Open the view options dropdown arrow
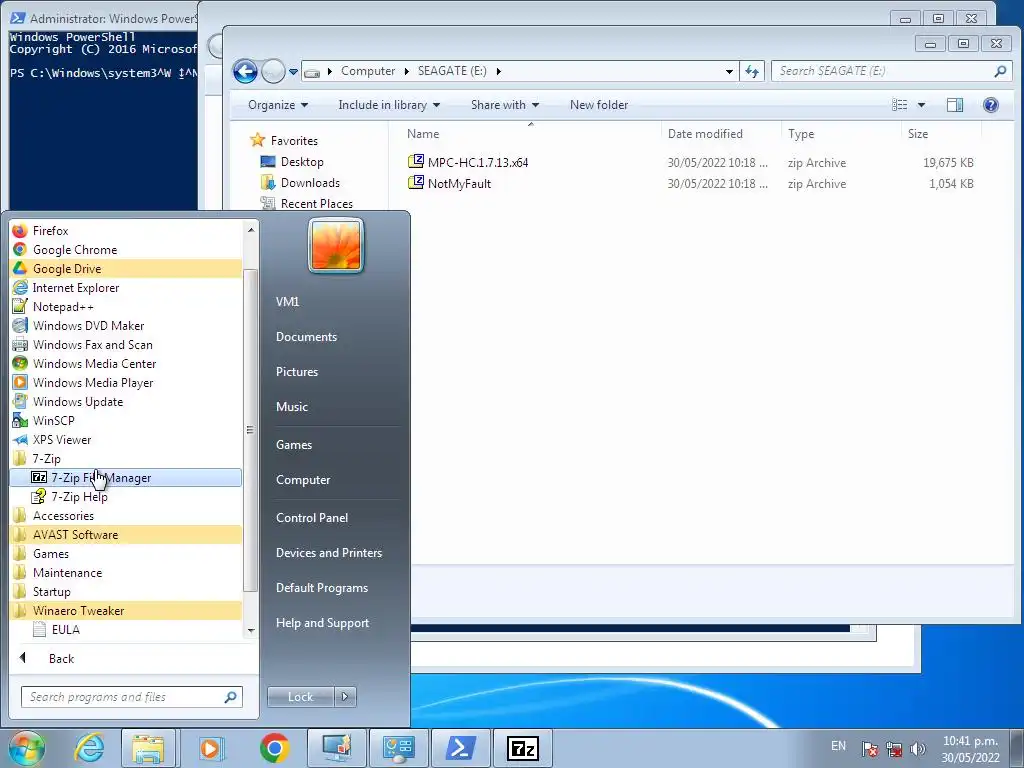This screenshot has height=768, width=1024. click(921, 104)
